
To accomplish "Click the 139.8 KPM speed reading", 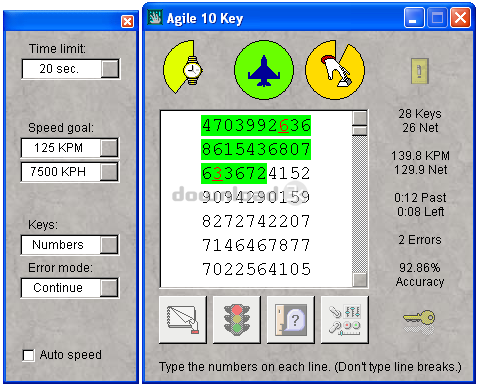I will pos(420,156).
